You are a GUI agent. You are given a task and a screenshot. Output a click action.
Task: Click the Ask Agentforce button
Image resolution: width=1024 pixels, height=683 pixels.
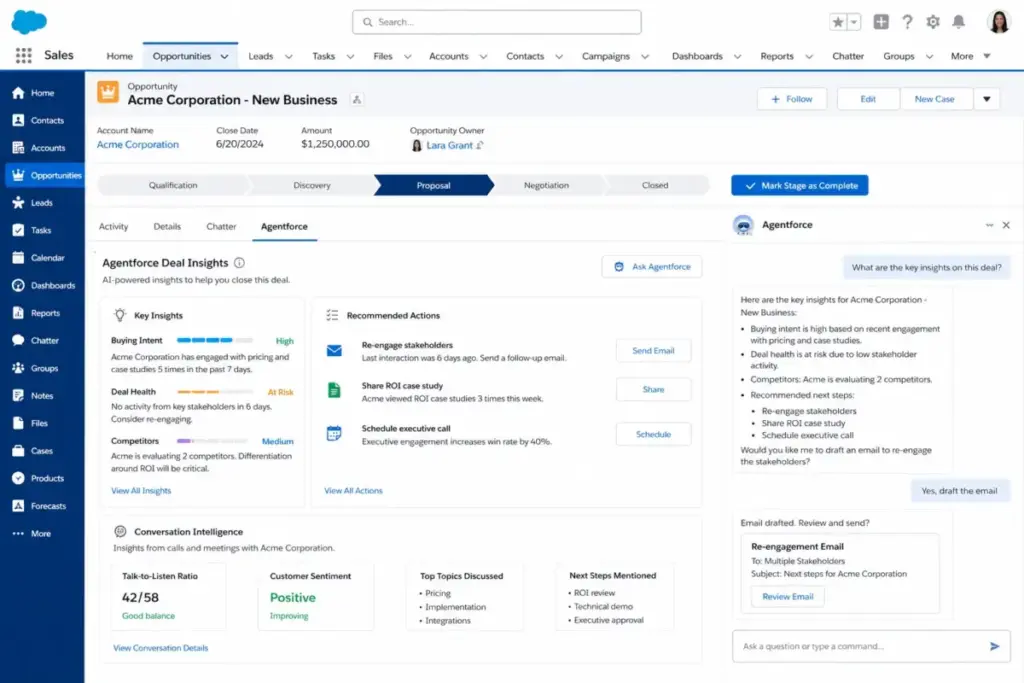[652, 266]
